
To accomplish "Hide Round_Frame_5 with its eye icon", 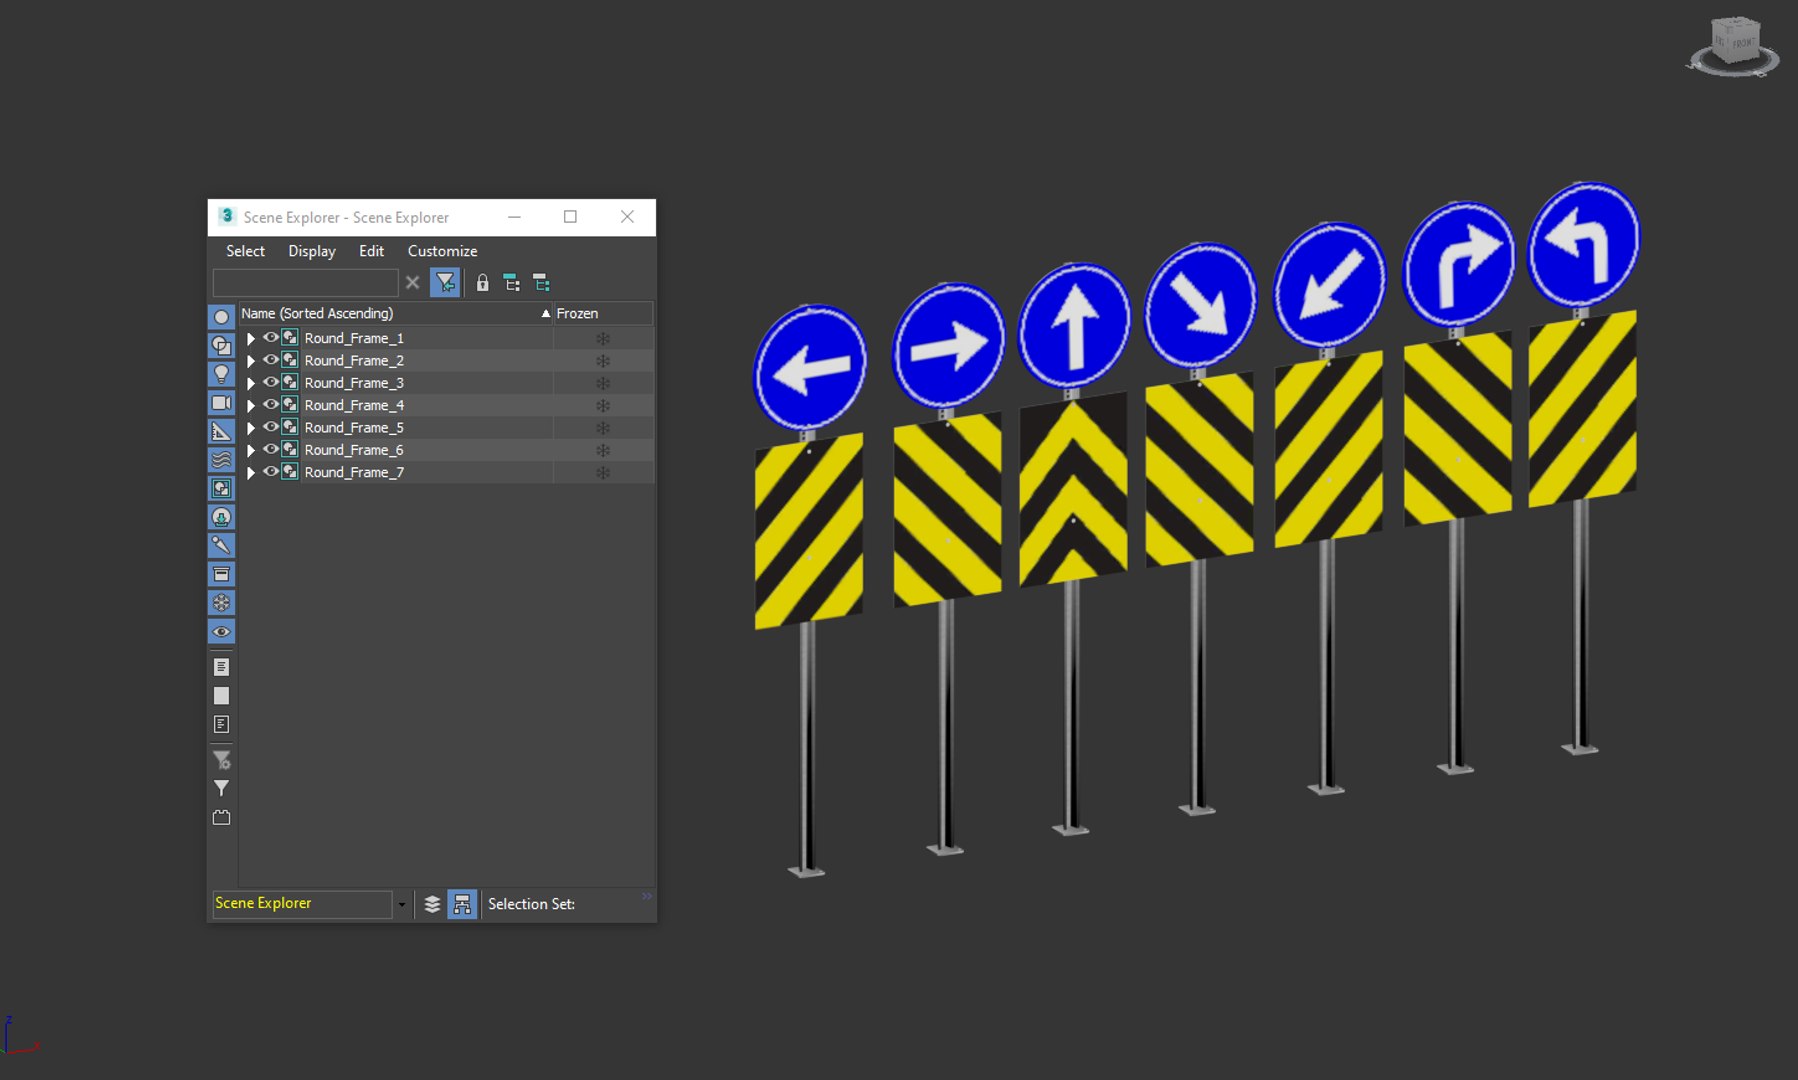I will click(x=270, y=427).
